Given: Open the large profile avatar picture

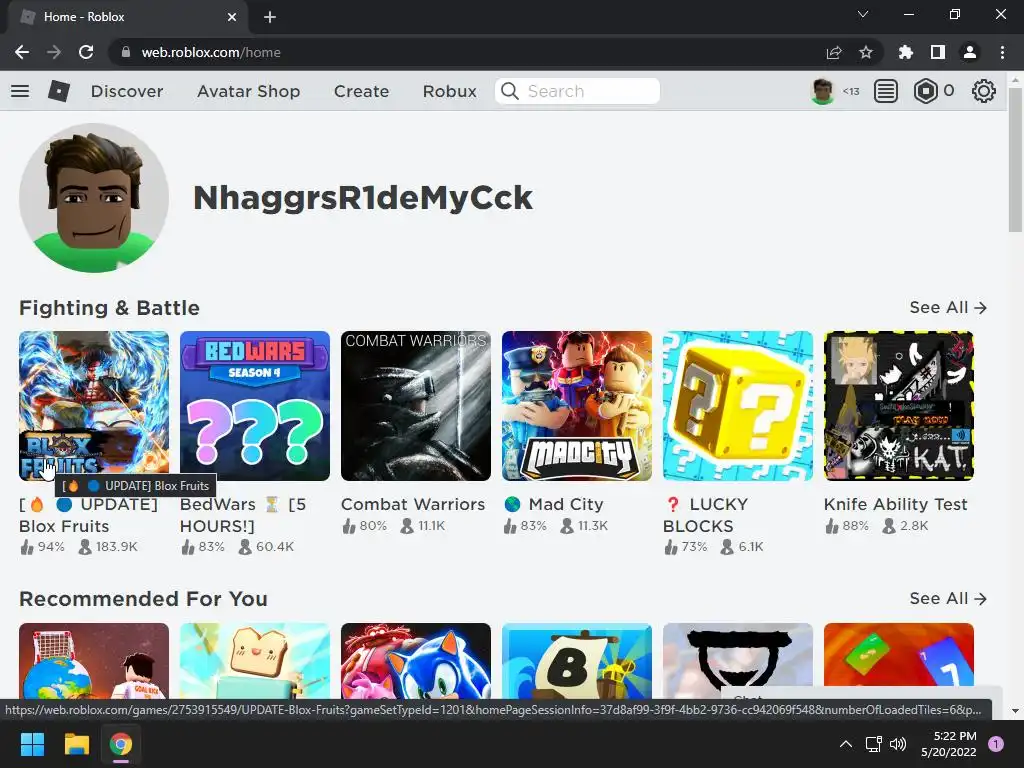Looking at the screenshot, I should point(94,198).
